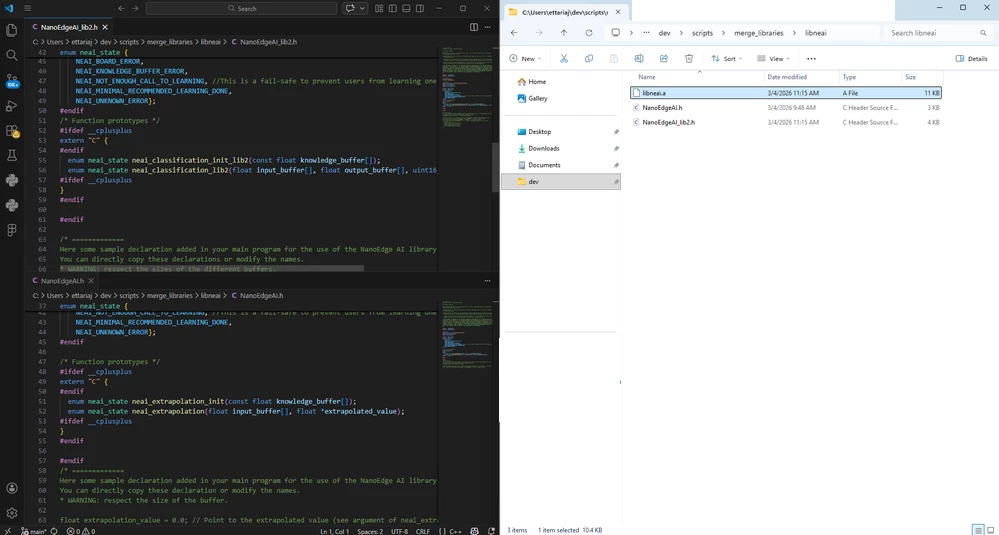Viewport: 999px width, 535px height.
Task: Refresh the File Explorer folder
Action: coord(589,32)
